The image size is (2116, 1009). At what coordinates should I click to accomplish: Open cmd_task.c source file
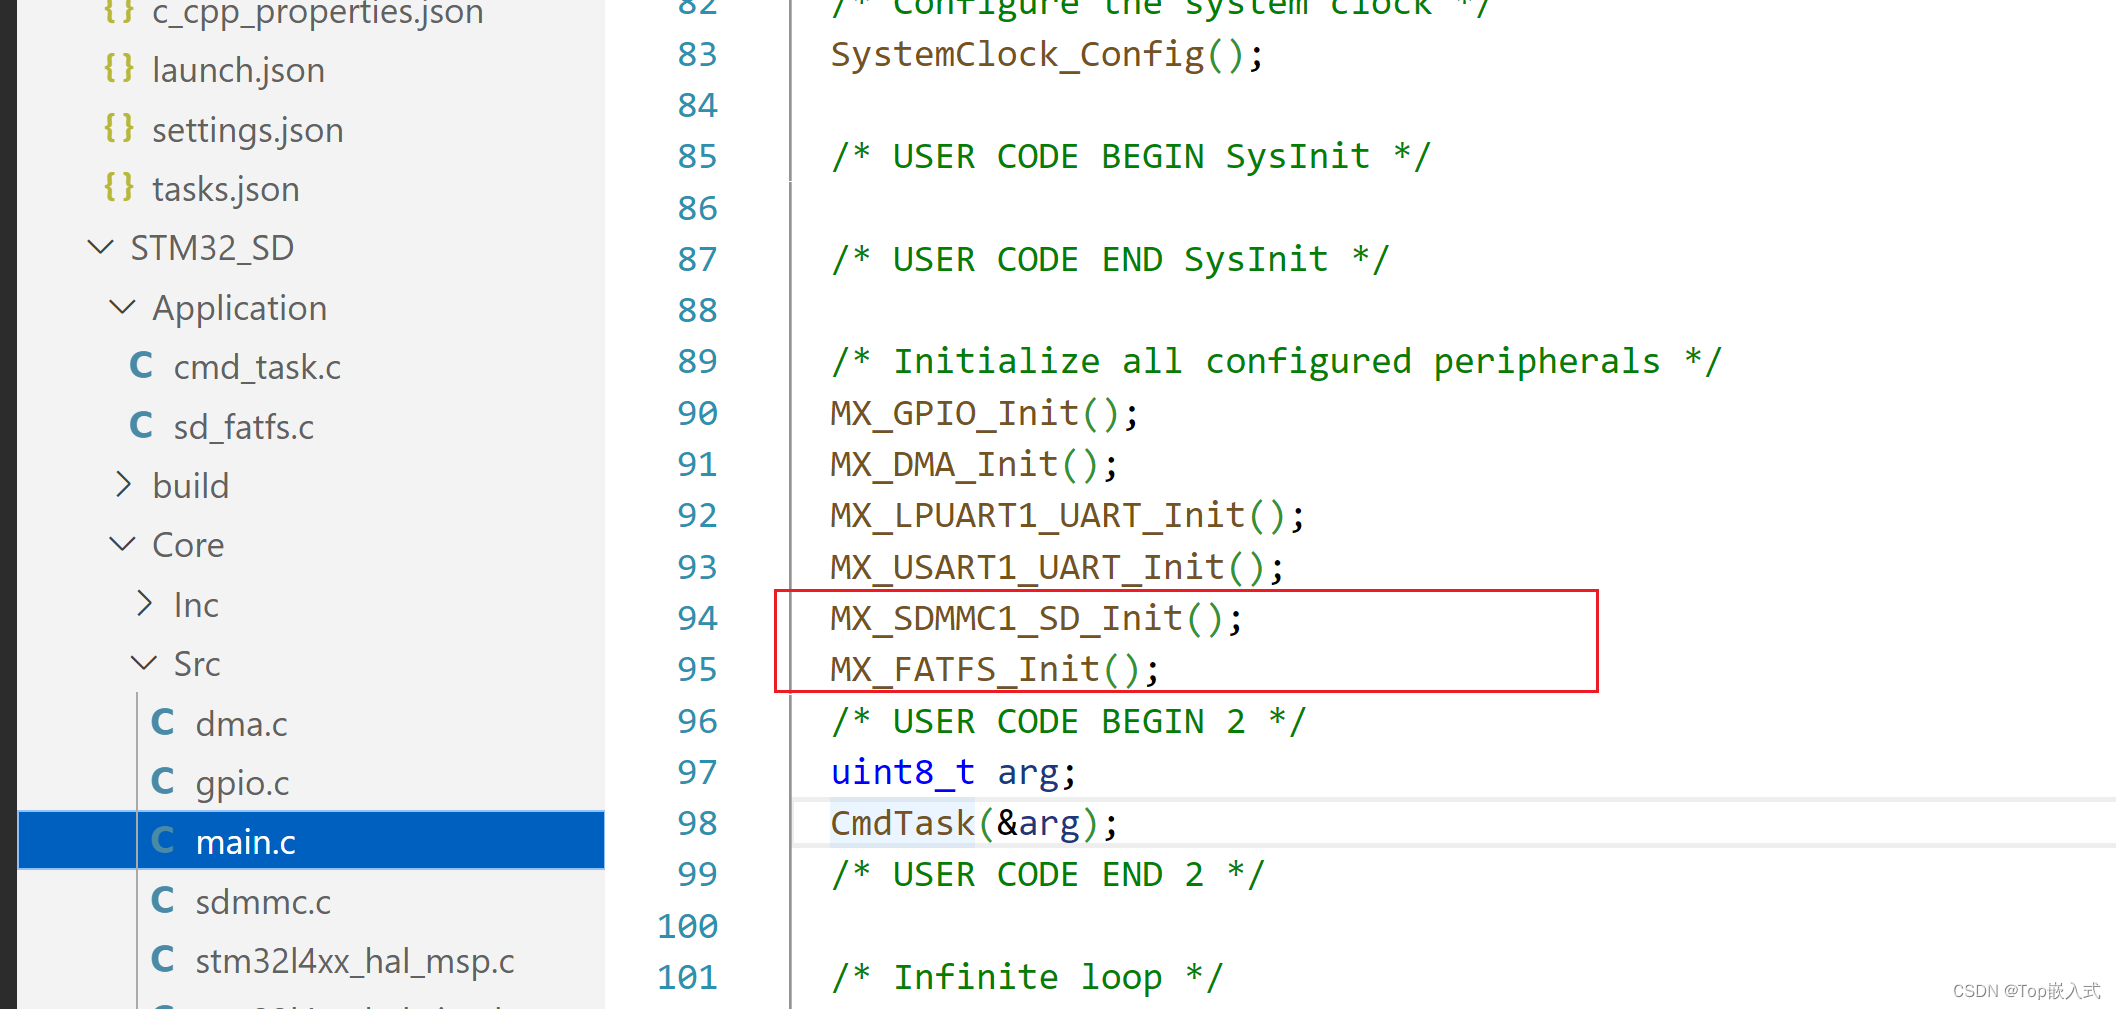(257, 368)
